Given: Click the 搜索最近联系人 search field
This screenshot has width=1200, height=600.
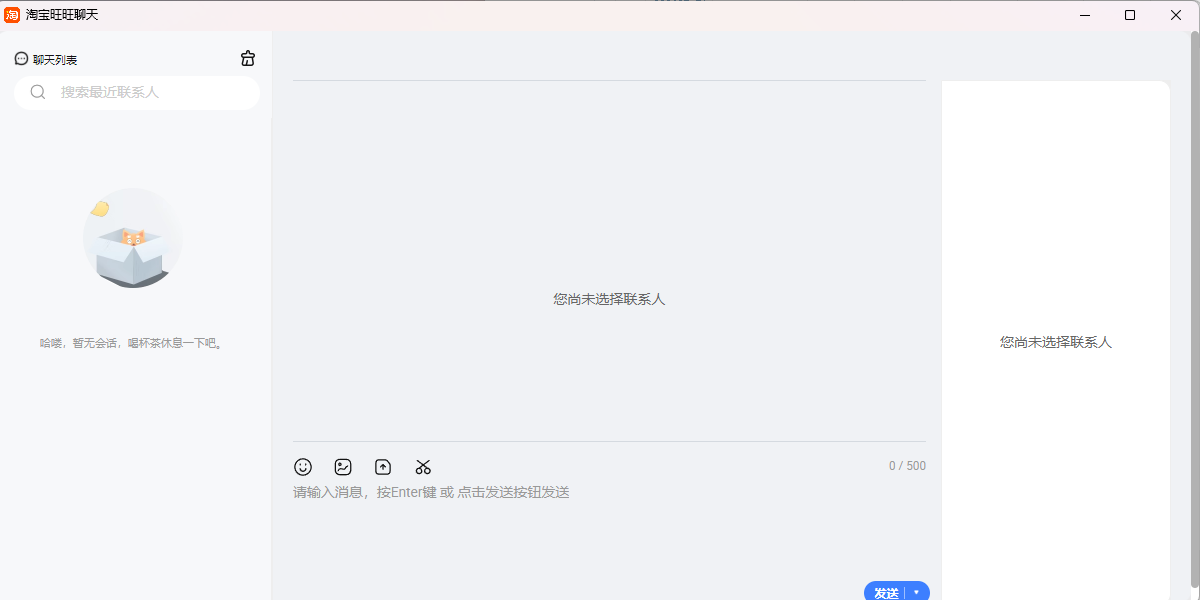Looking at the screenshot, I should coord(137,93).
